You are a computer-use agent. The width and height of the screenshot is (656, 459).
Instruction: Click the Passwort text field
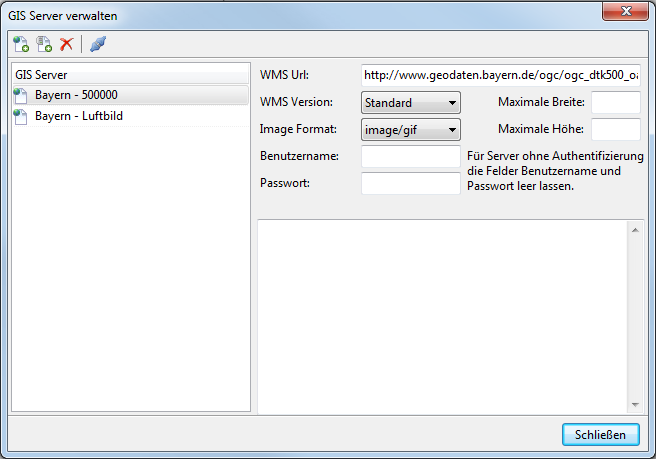410,183
